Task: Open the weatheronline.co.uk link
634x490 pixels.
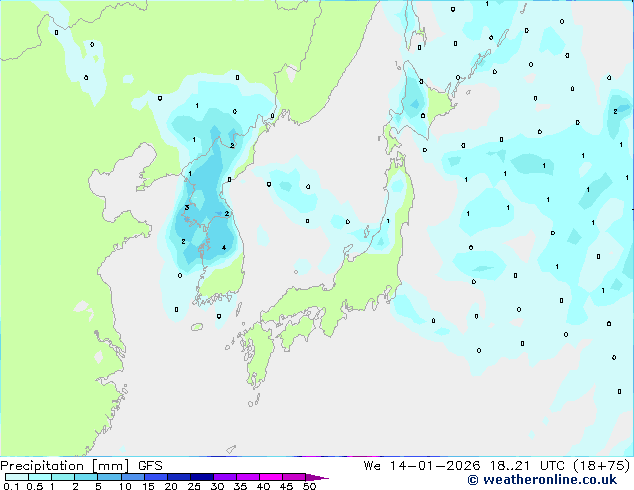Action: (x=542, y=480)
